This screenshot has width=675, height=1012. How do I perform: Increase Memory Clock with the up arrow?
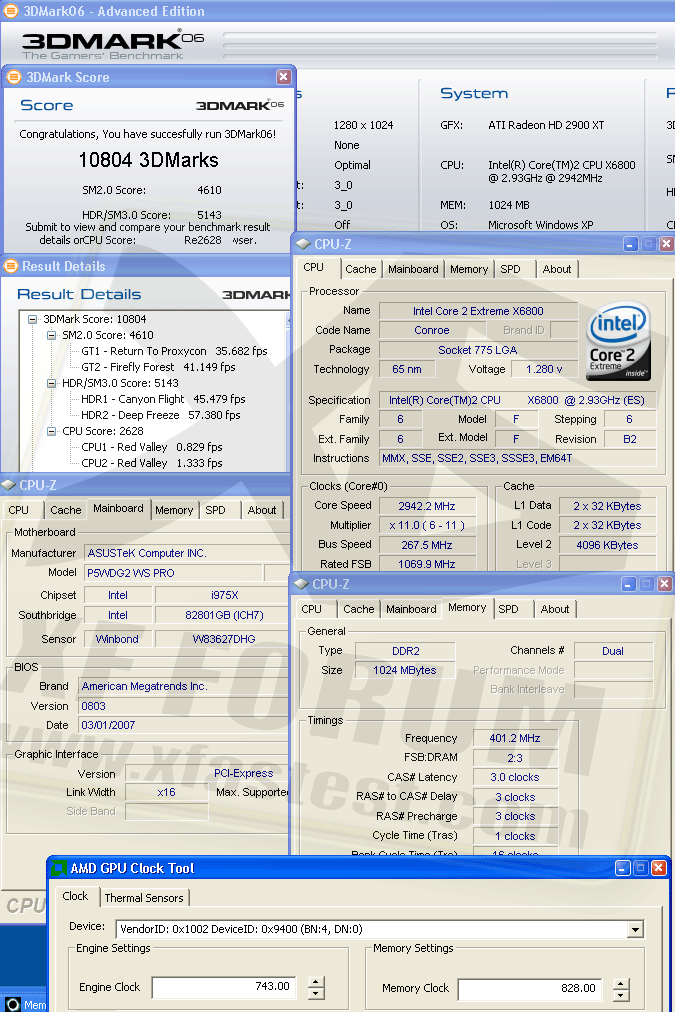pyautogui.click(x=621, y=984)
